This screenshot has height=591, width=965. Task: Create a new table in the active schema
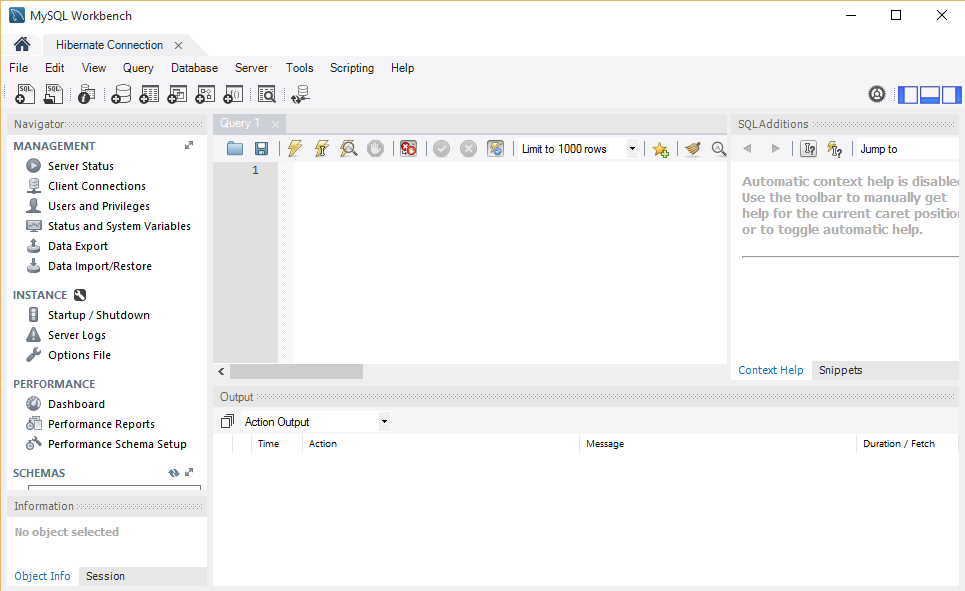[x=149, y=93]
